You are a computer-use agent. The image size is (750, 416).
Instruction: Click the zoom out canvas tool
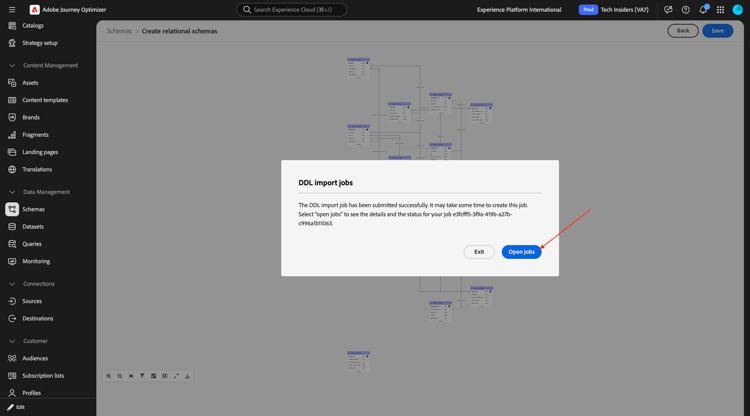pyautogui.click(x=120, y=376)
